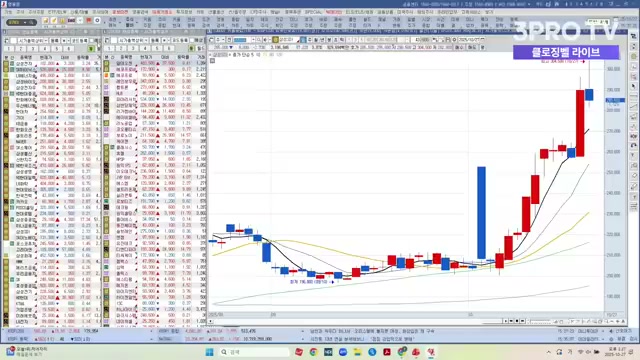
Task: Sort left list by 등락률 column header
Action: pos(83,58)
